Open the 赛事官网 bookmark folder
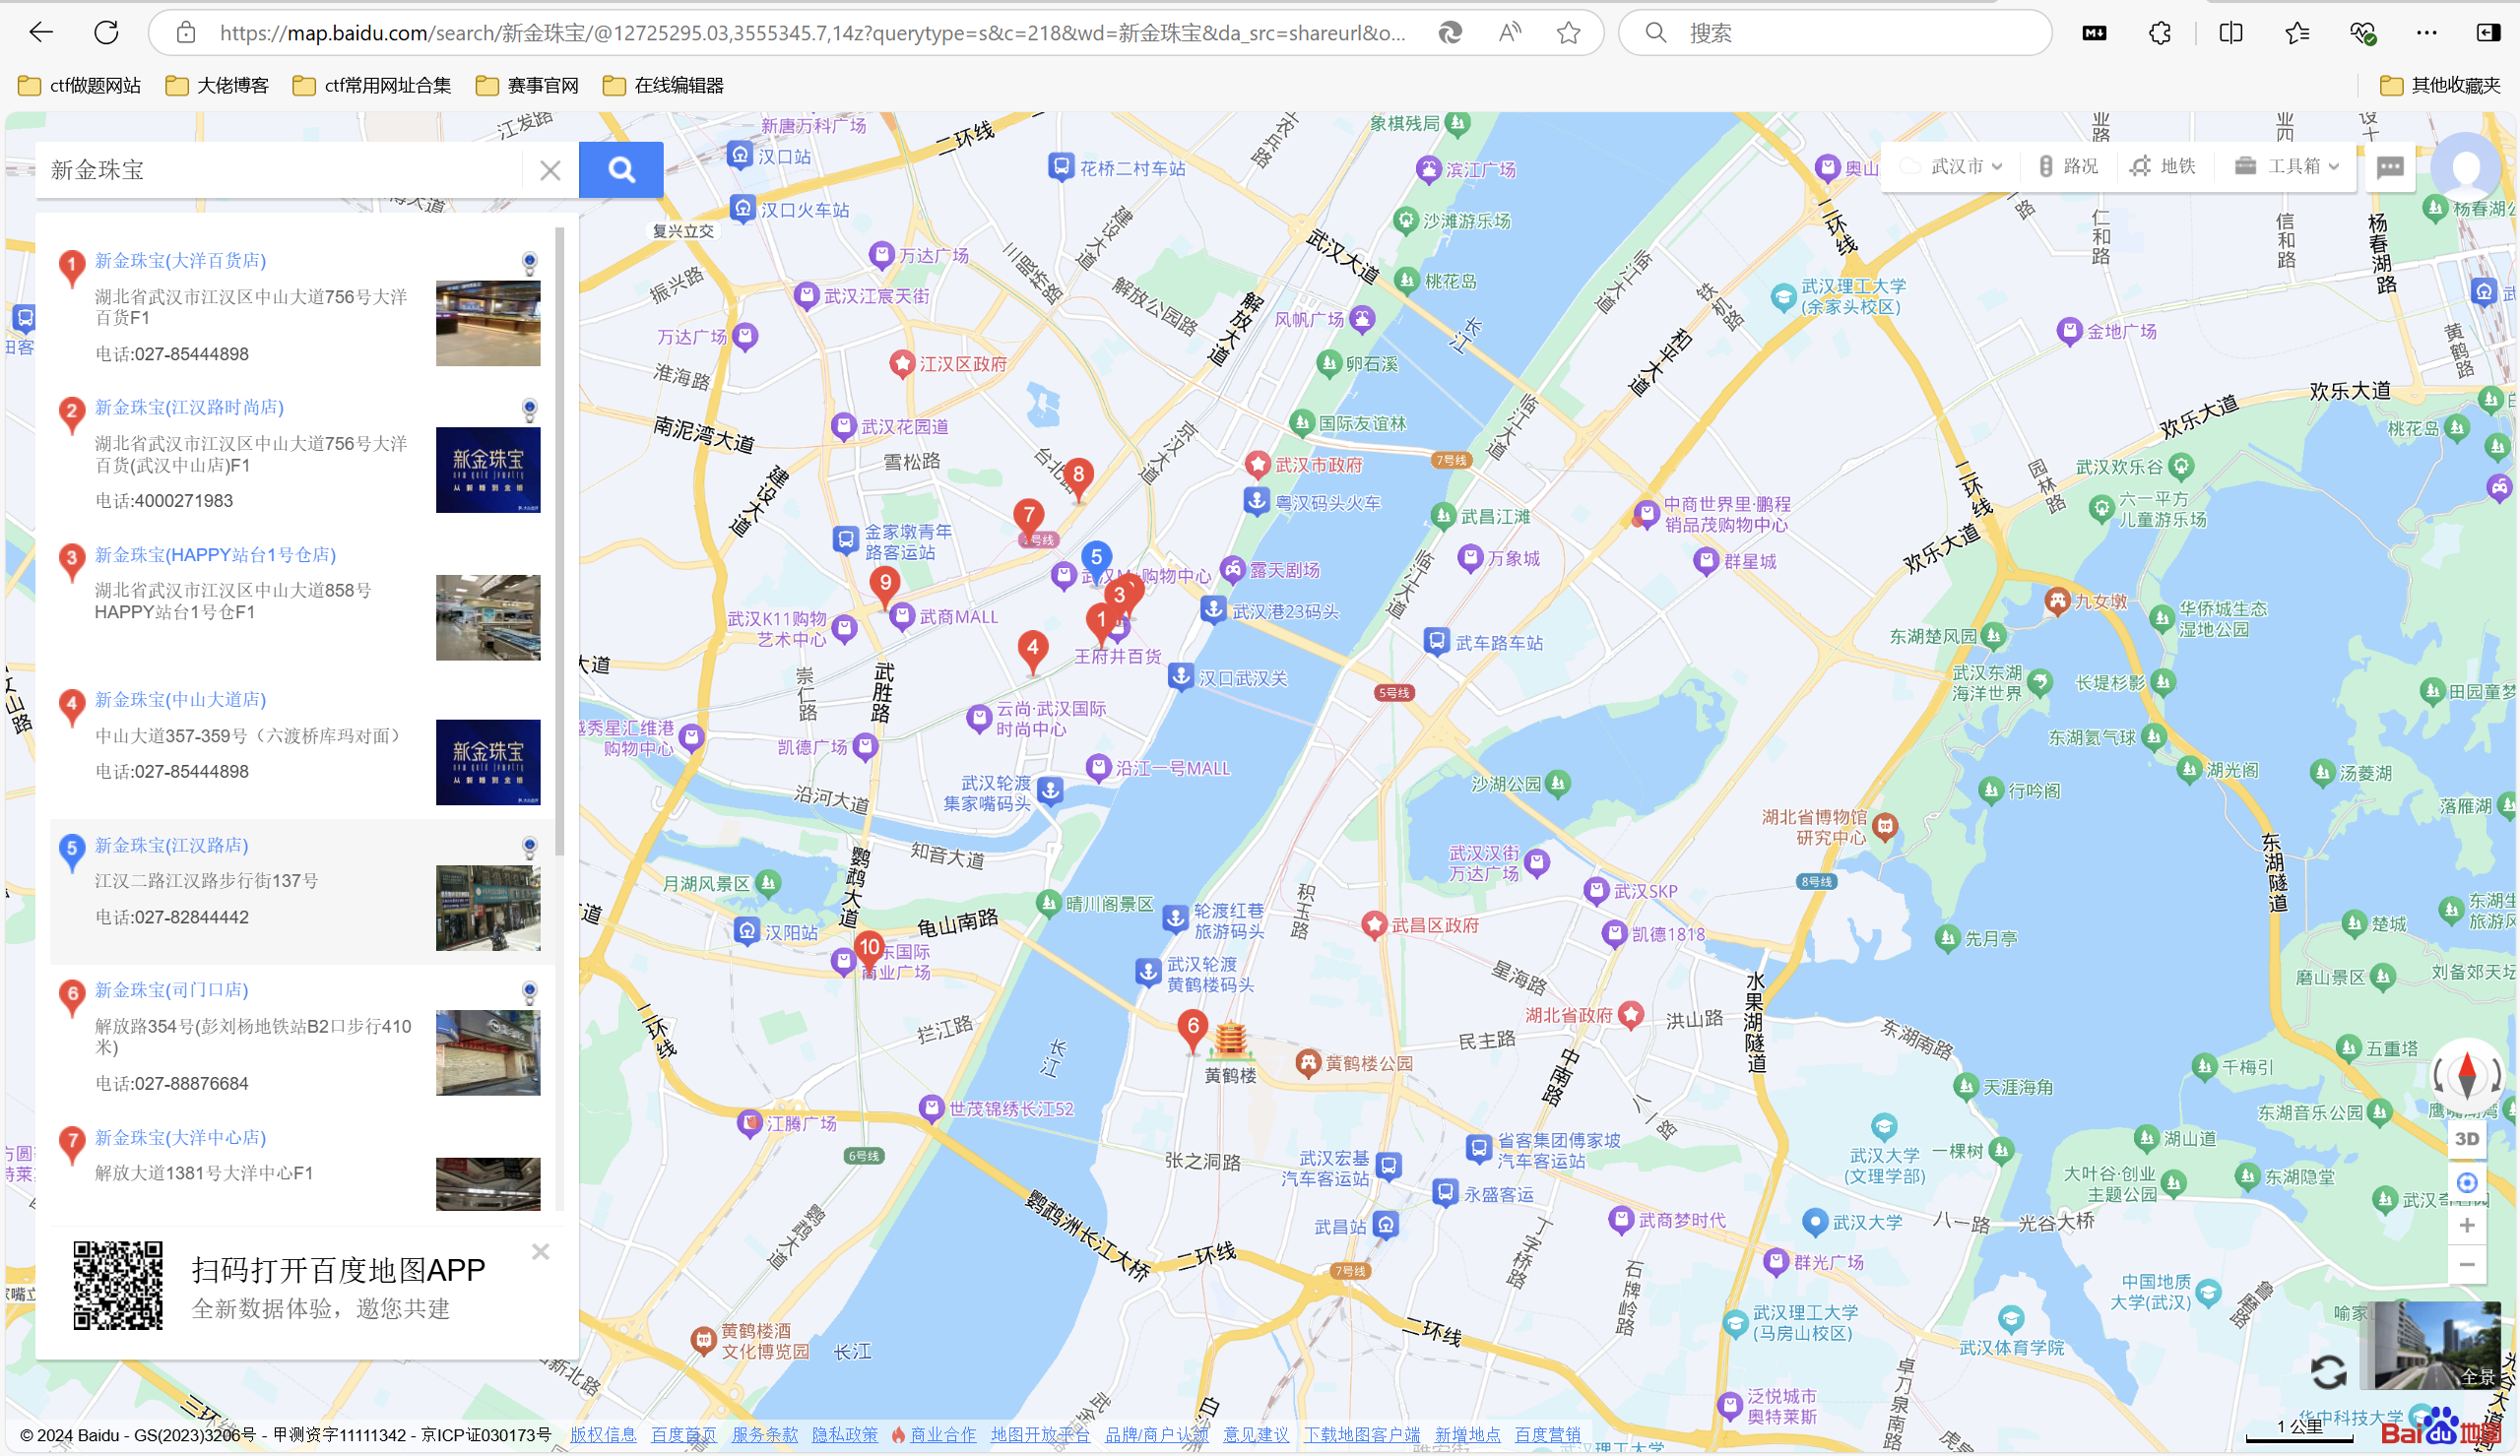This screenshot has height=1456, width=2520. [528, 86]
